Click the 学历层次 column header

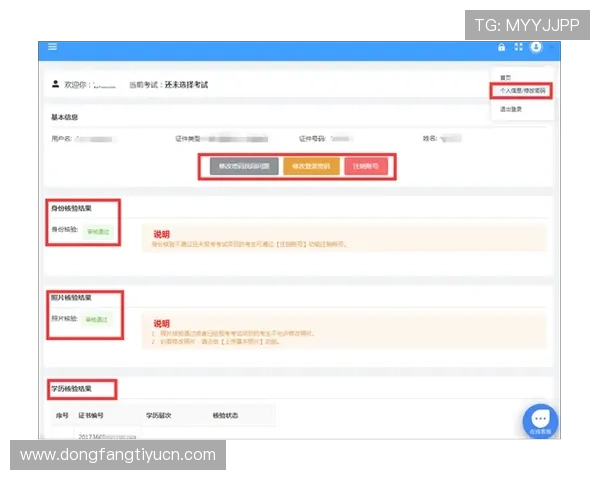160,414
